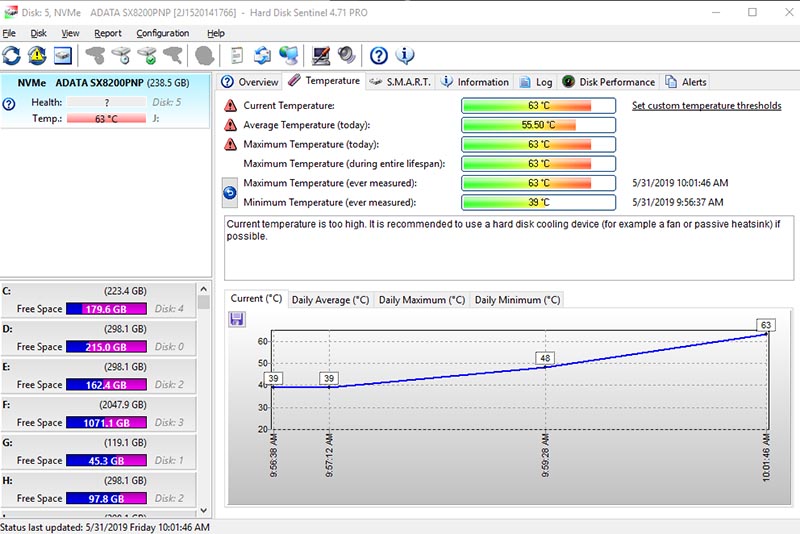Screen dimensions: 800x534
Task: Open the Help menu
Action: [216, 33]
